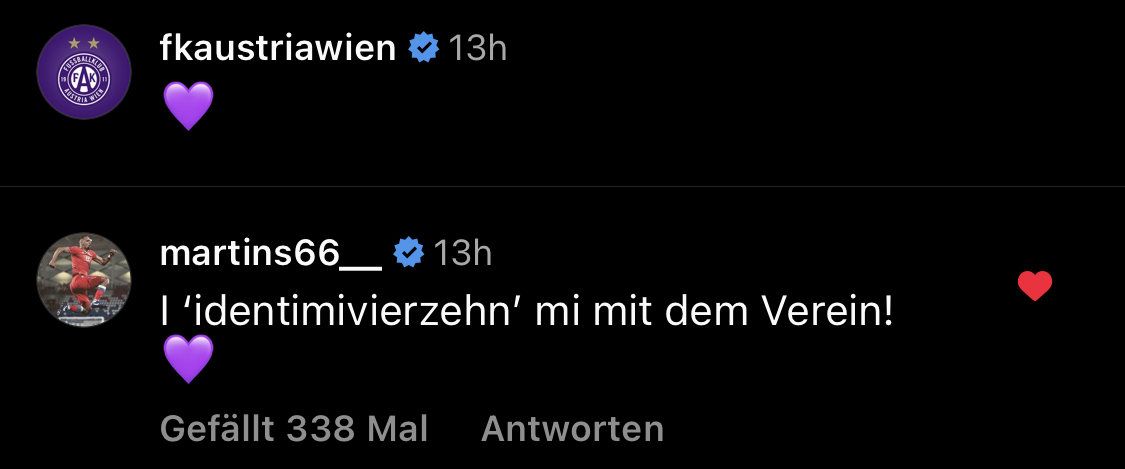Open the fkaustriawien profile picture

coord(84,72)
